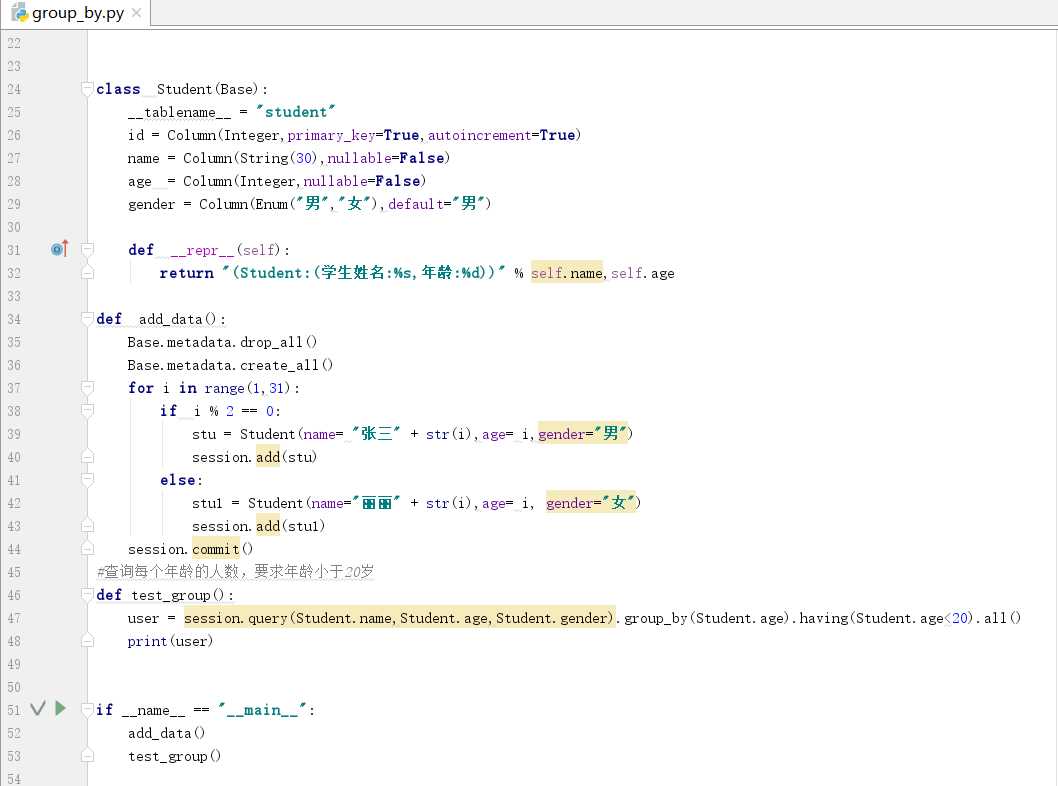The width and height of the screenshot is (1058, 786).
Task: Click "autoincrement=True" on line 26
Action: (x=501, y=135)
